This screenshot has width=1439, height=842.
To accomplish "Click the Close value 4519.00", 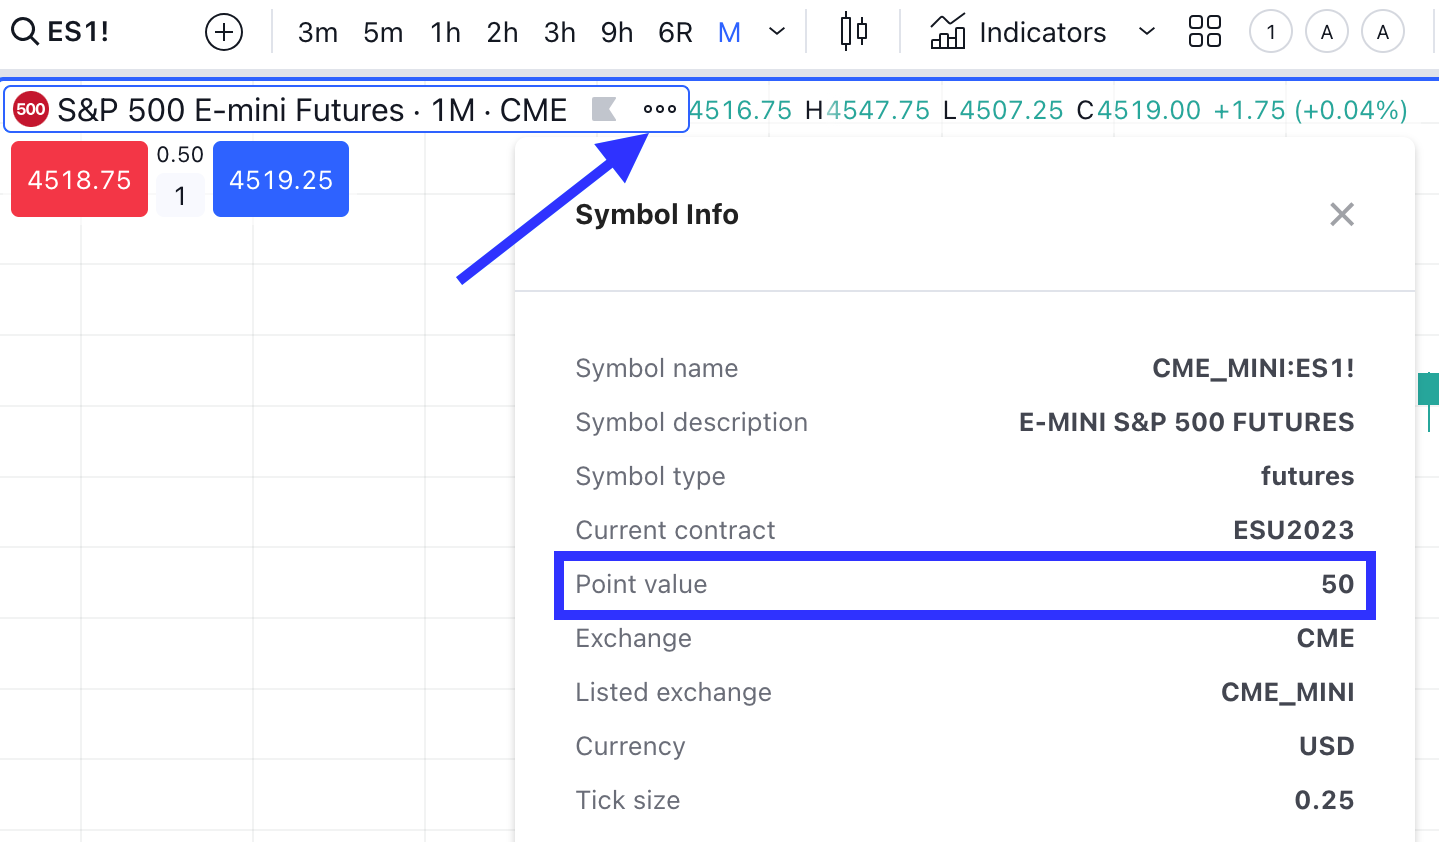I will [x=1148, y=110].
